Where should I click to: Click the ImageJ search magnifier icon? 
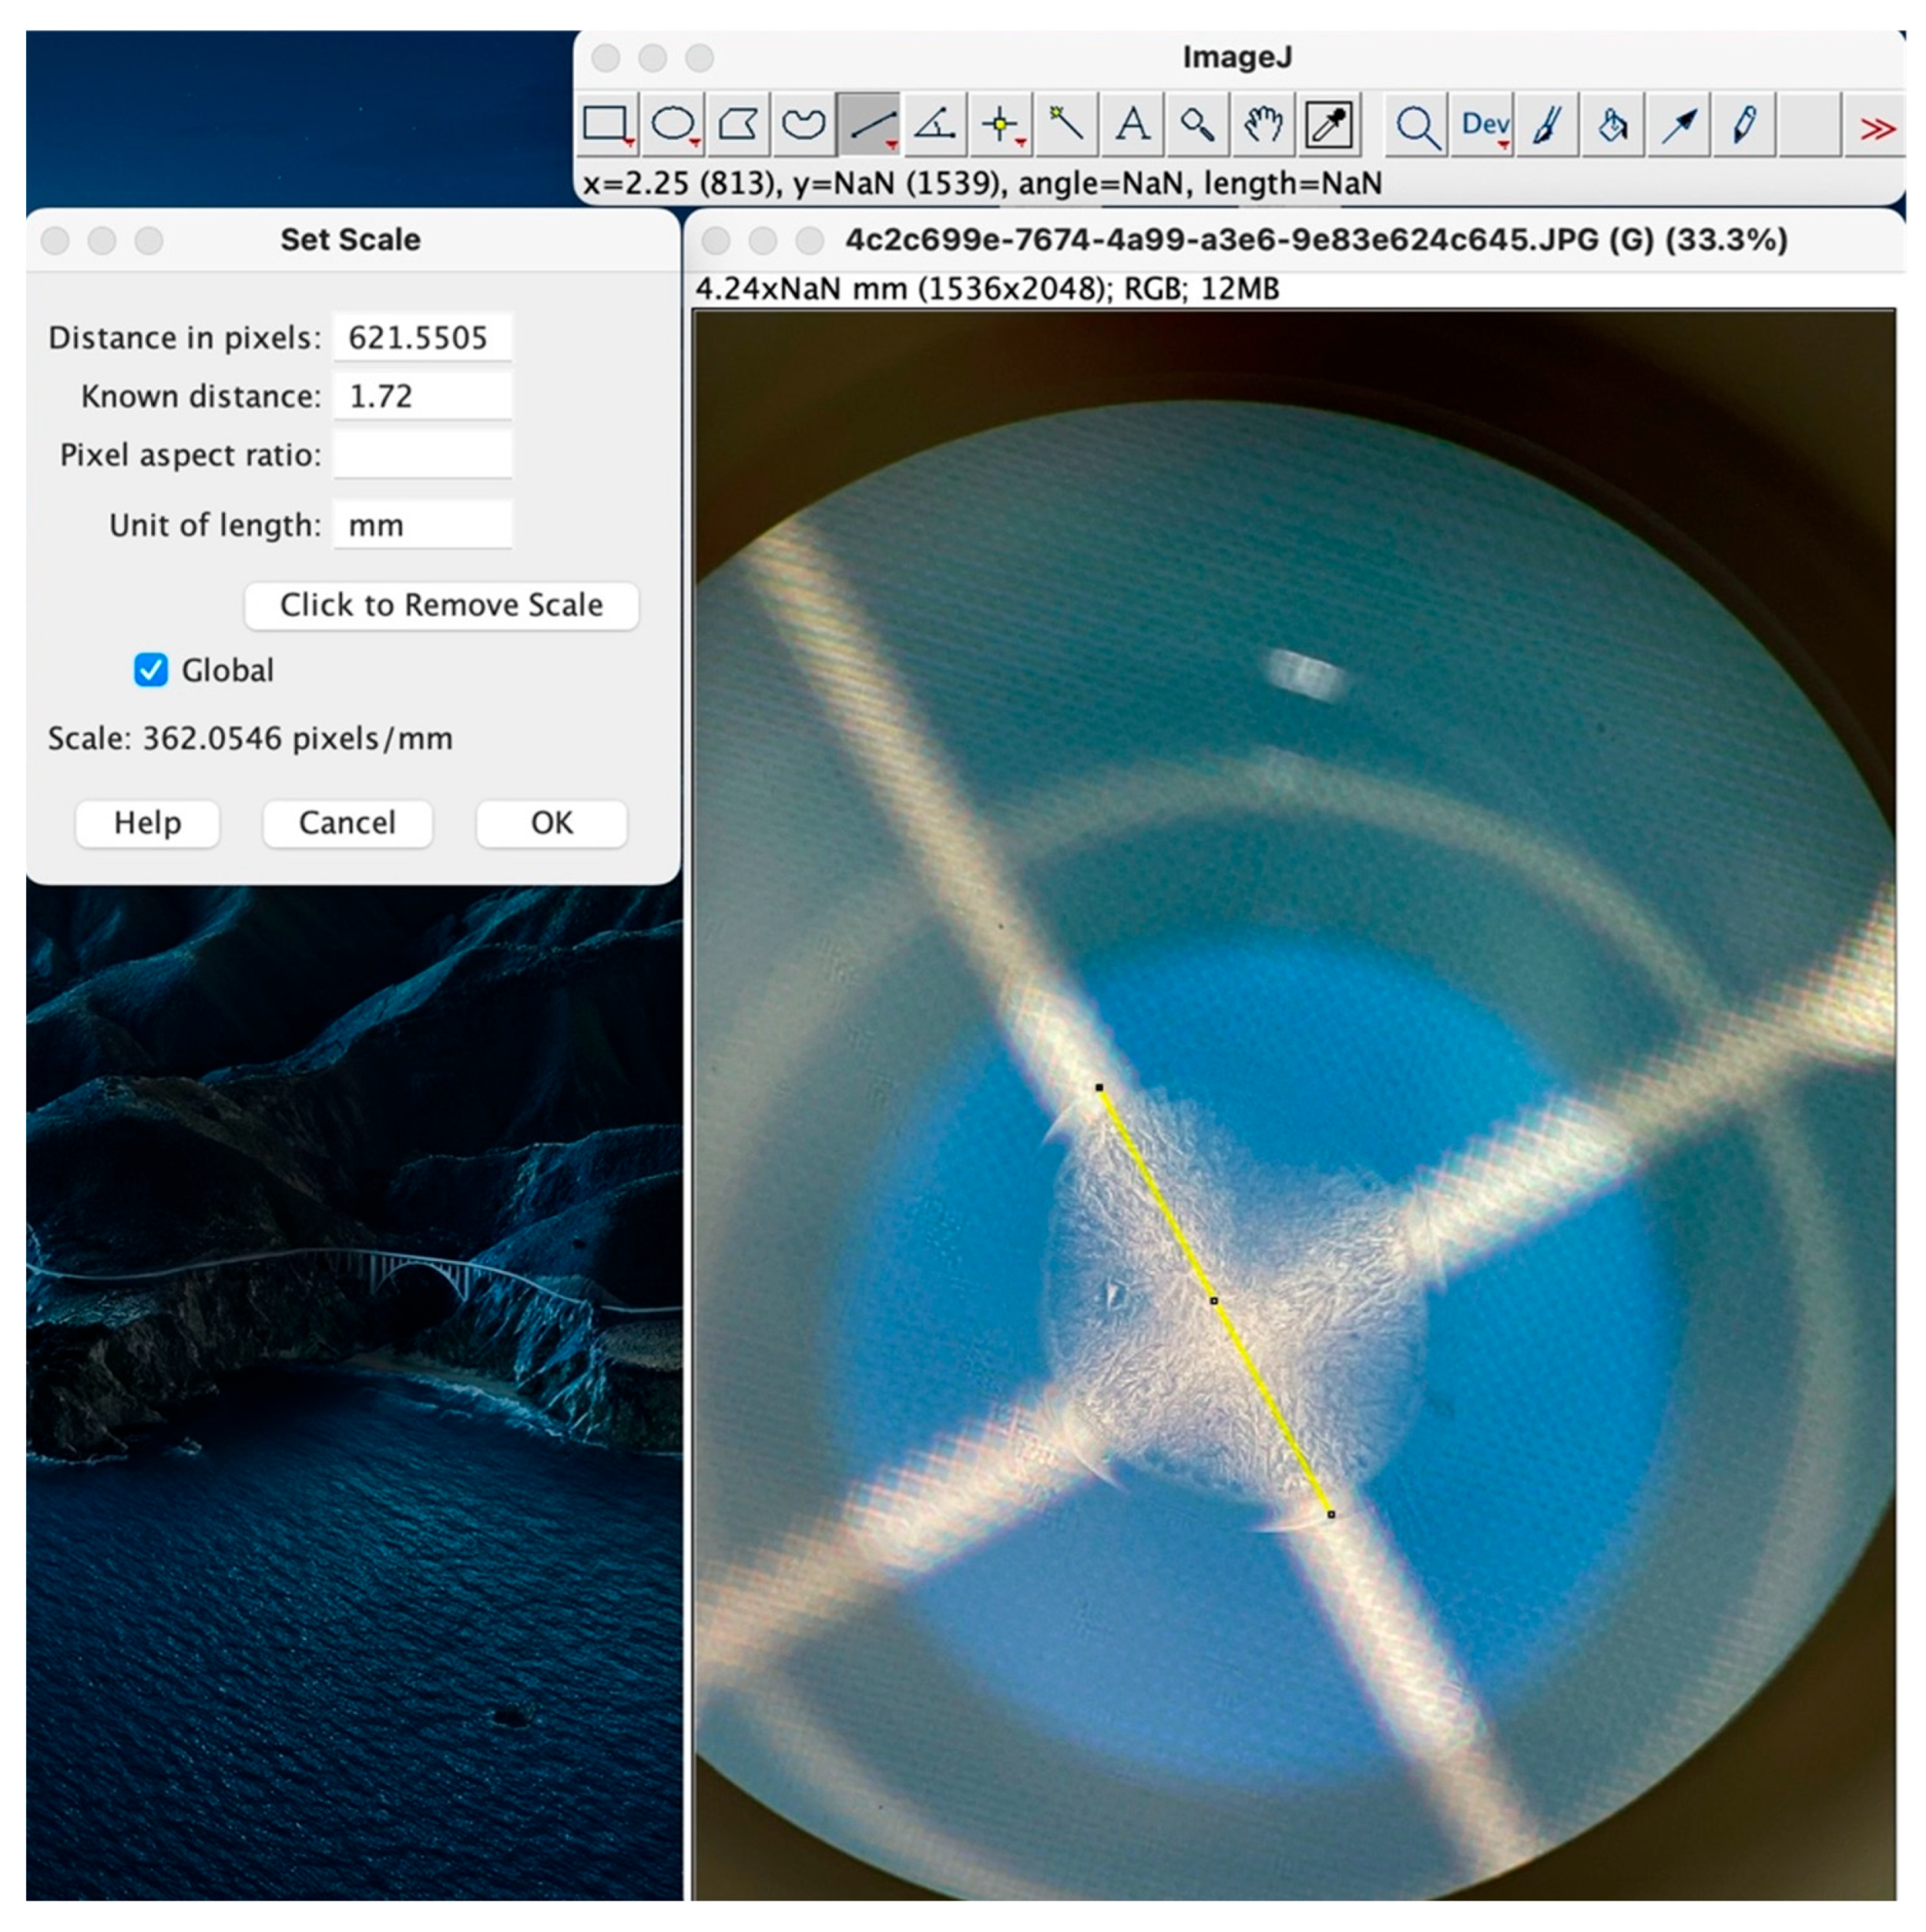pyautogui.click(x=1417, y=125)
